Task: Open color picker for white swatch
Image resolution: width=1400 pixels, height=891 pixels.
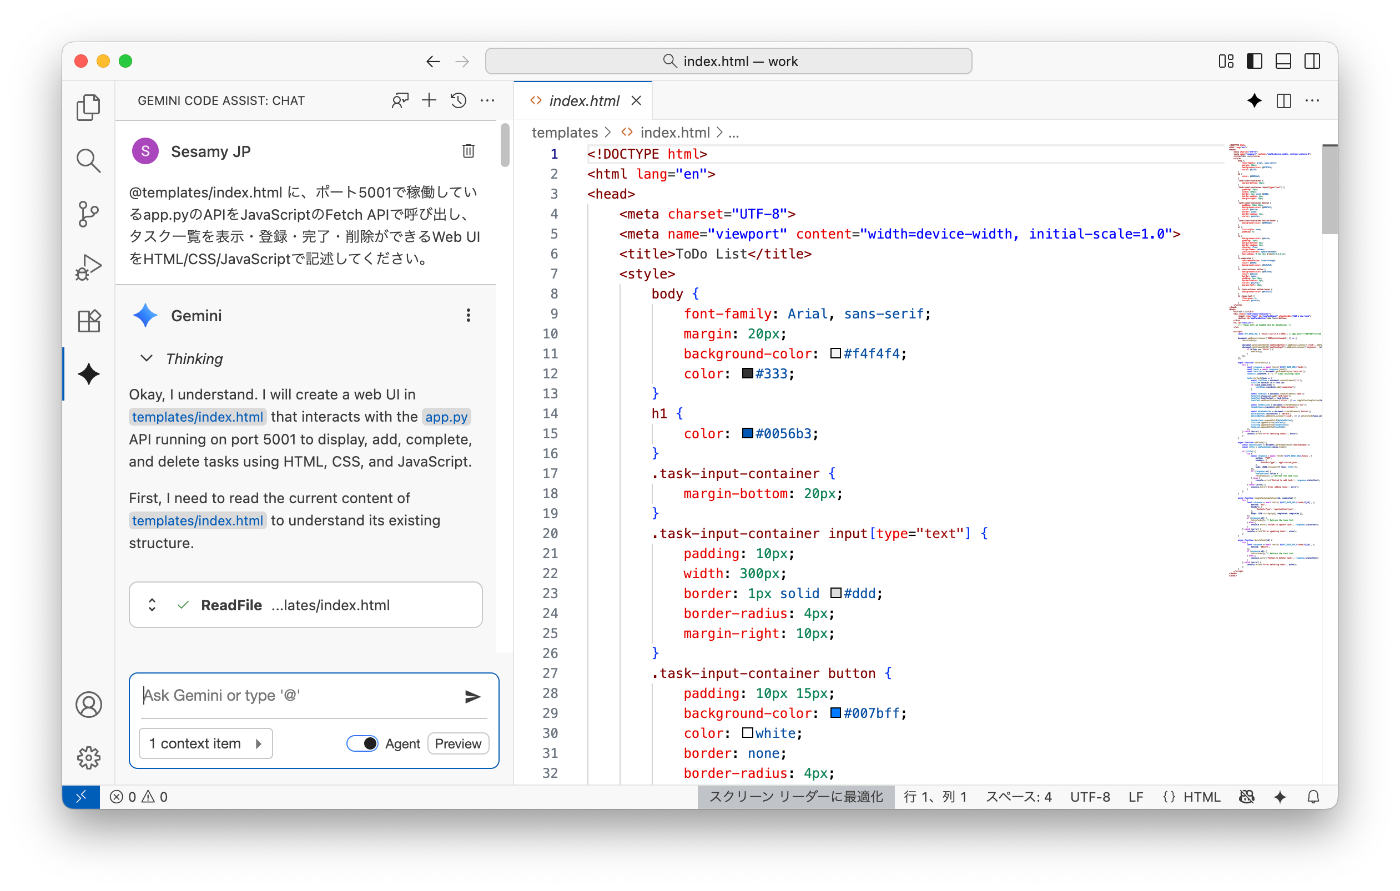Action: coord(748,734)
